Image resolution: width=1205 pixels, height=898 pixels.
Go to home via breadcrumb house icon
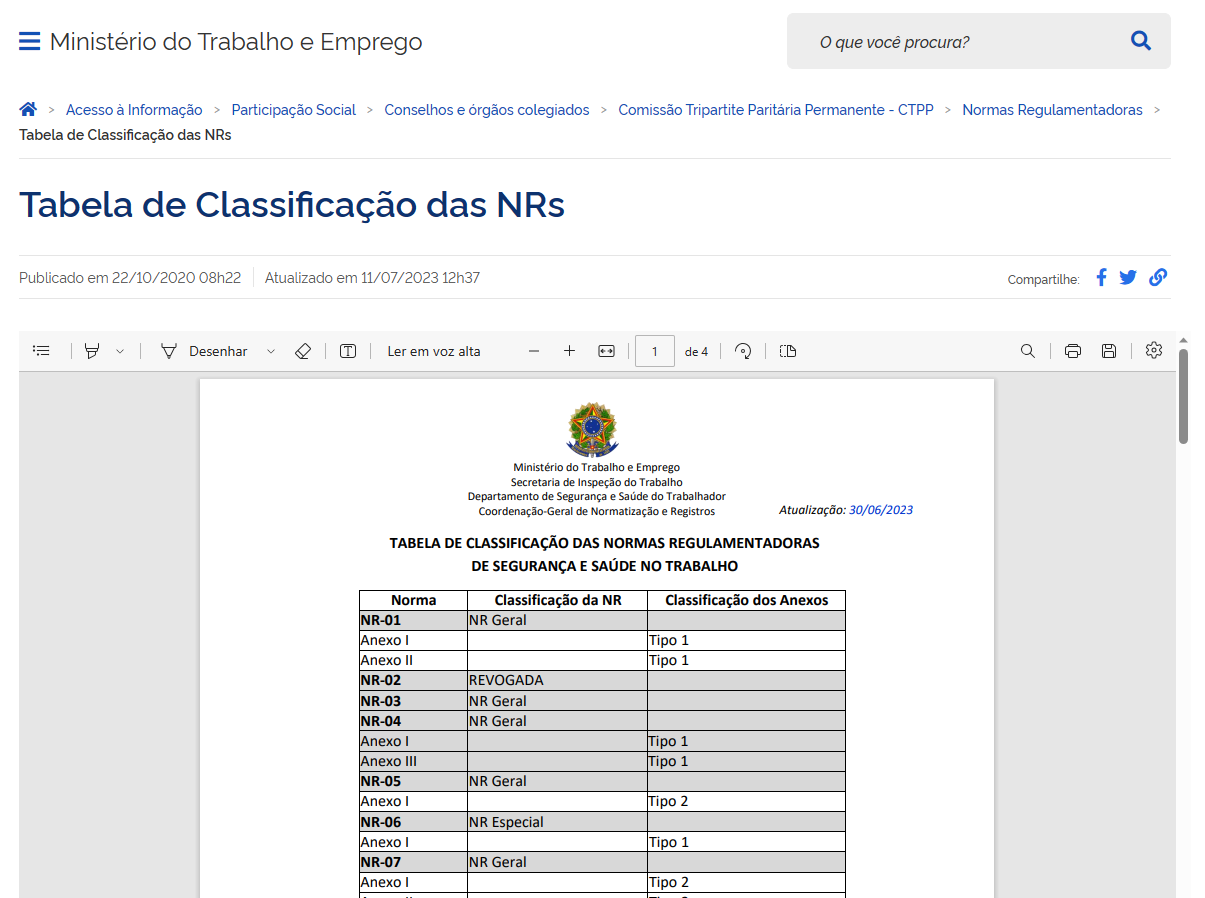[28, 110]
